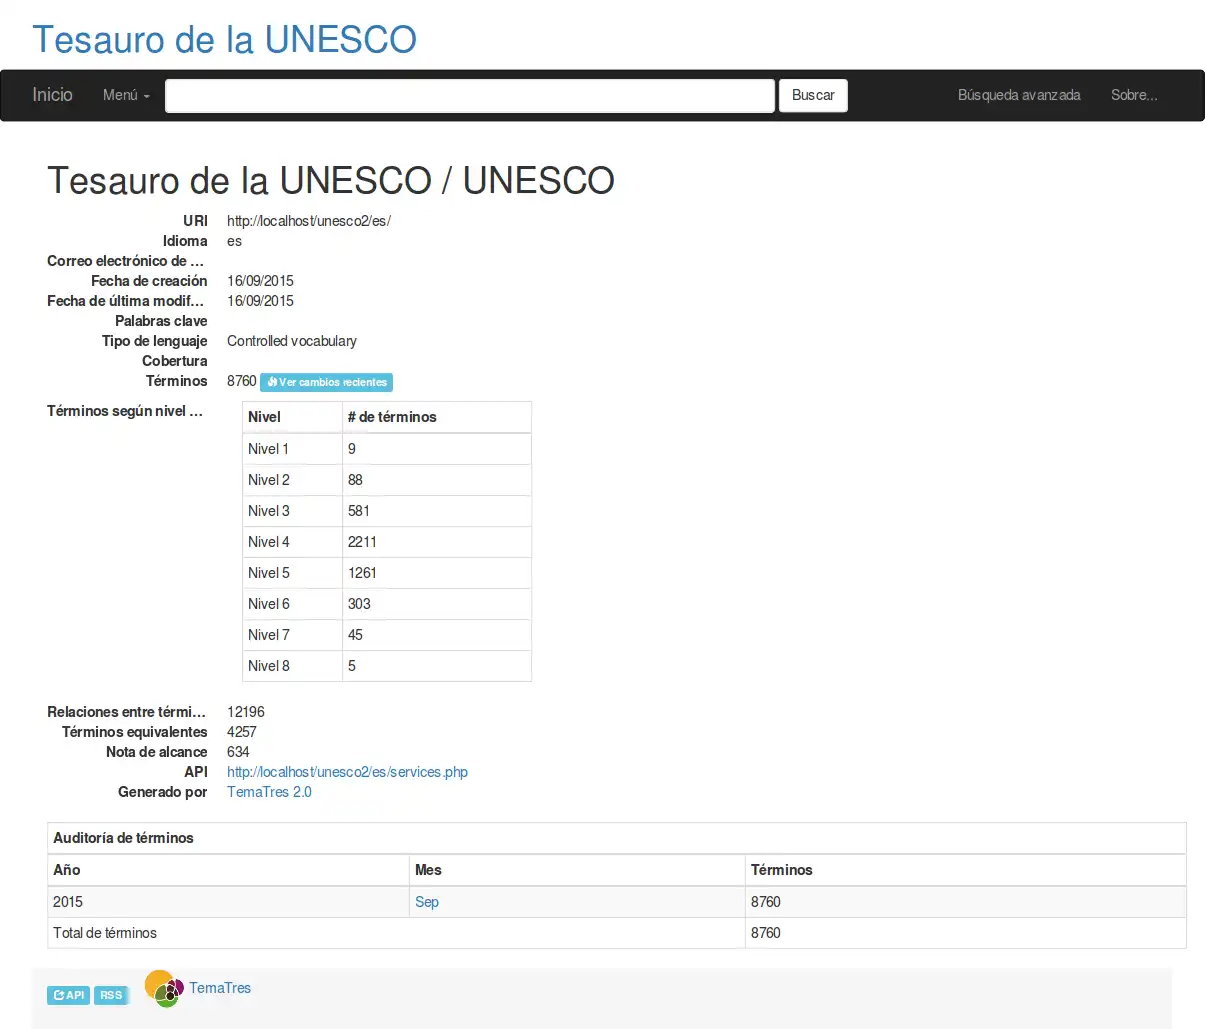Screen dimensions: 1205x1029
Task: Expand the Menú dropdown
Action: click(126, 95)
